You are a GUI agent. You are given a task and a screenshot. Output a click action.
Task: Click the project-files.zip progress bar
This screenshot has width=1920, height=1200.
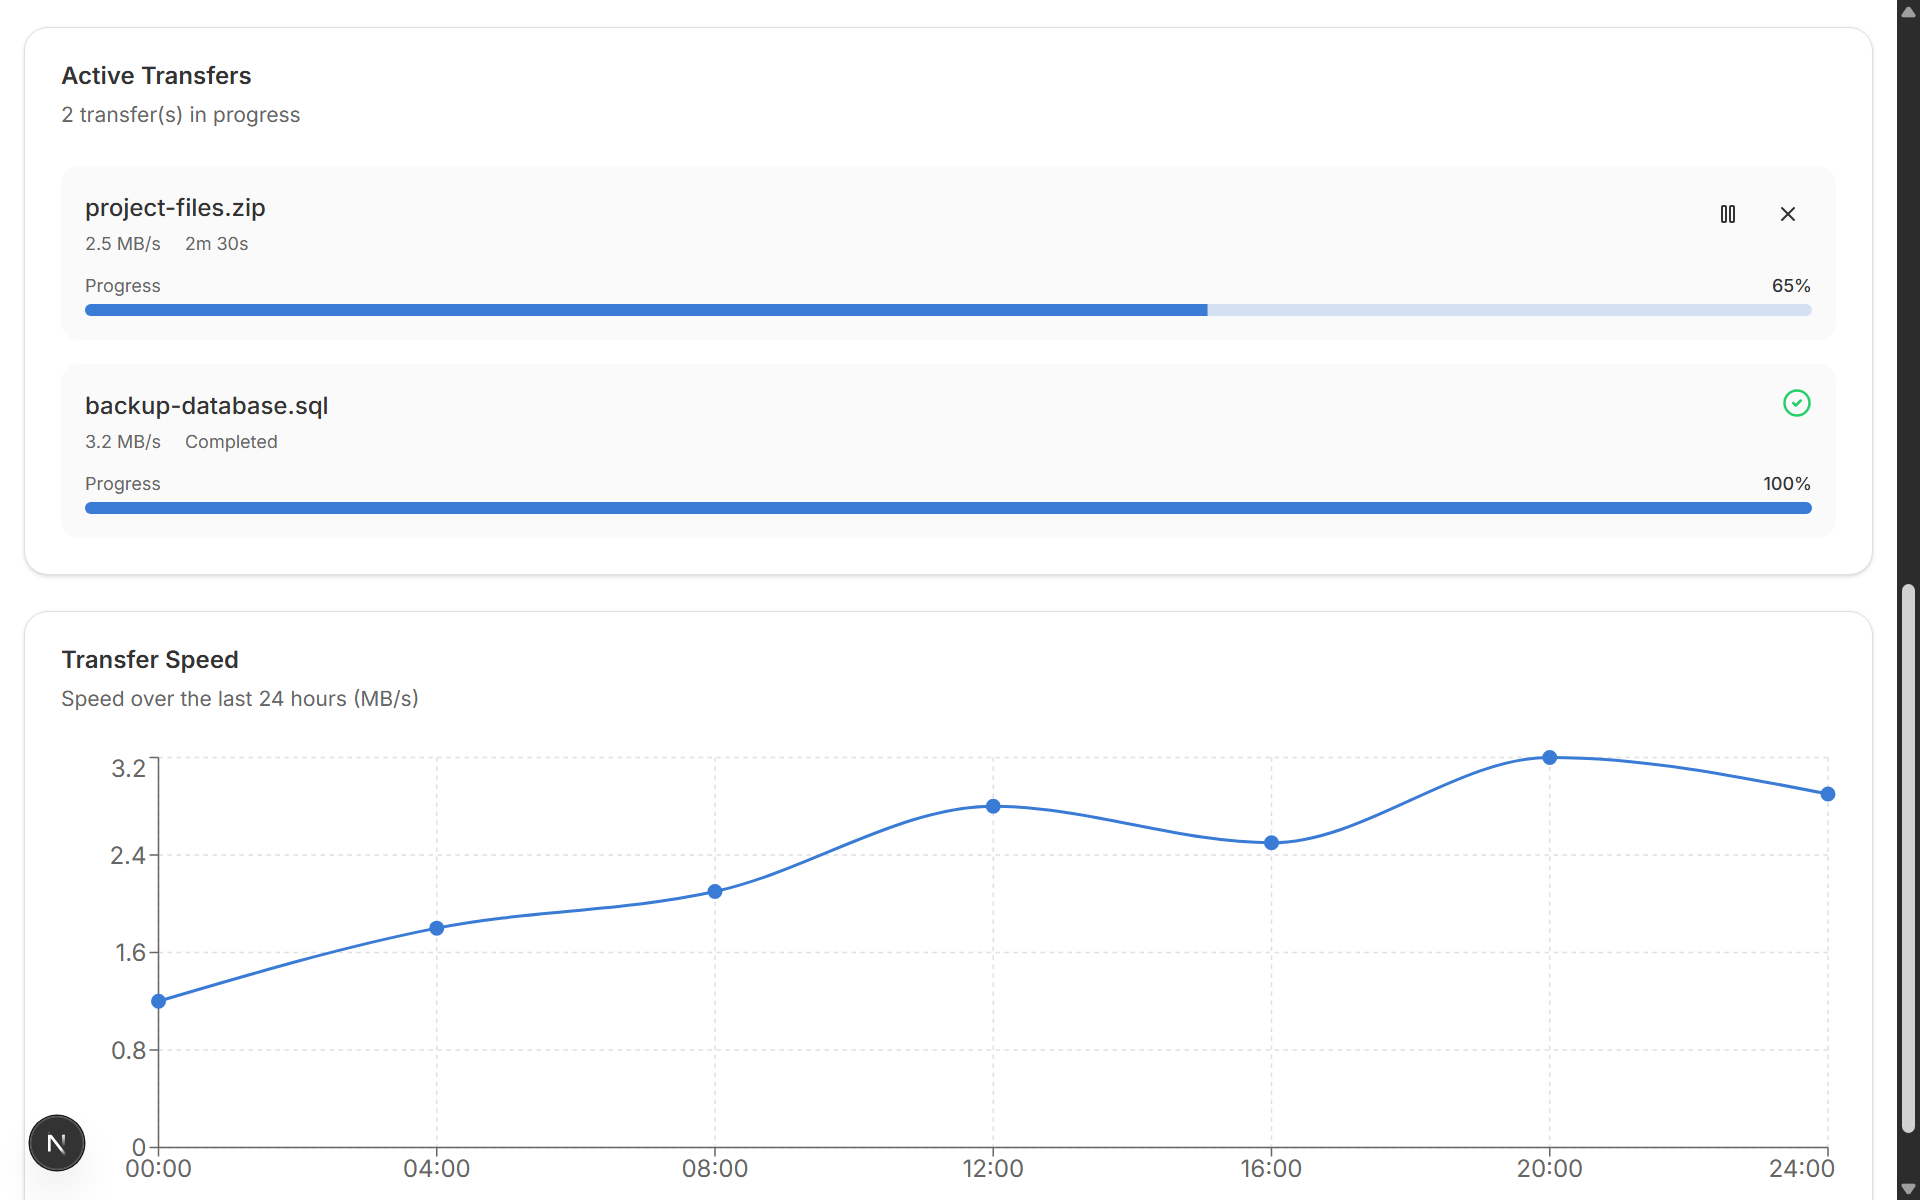[x=947, y=310]
